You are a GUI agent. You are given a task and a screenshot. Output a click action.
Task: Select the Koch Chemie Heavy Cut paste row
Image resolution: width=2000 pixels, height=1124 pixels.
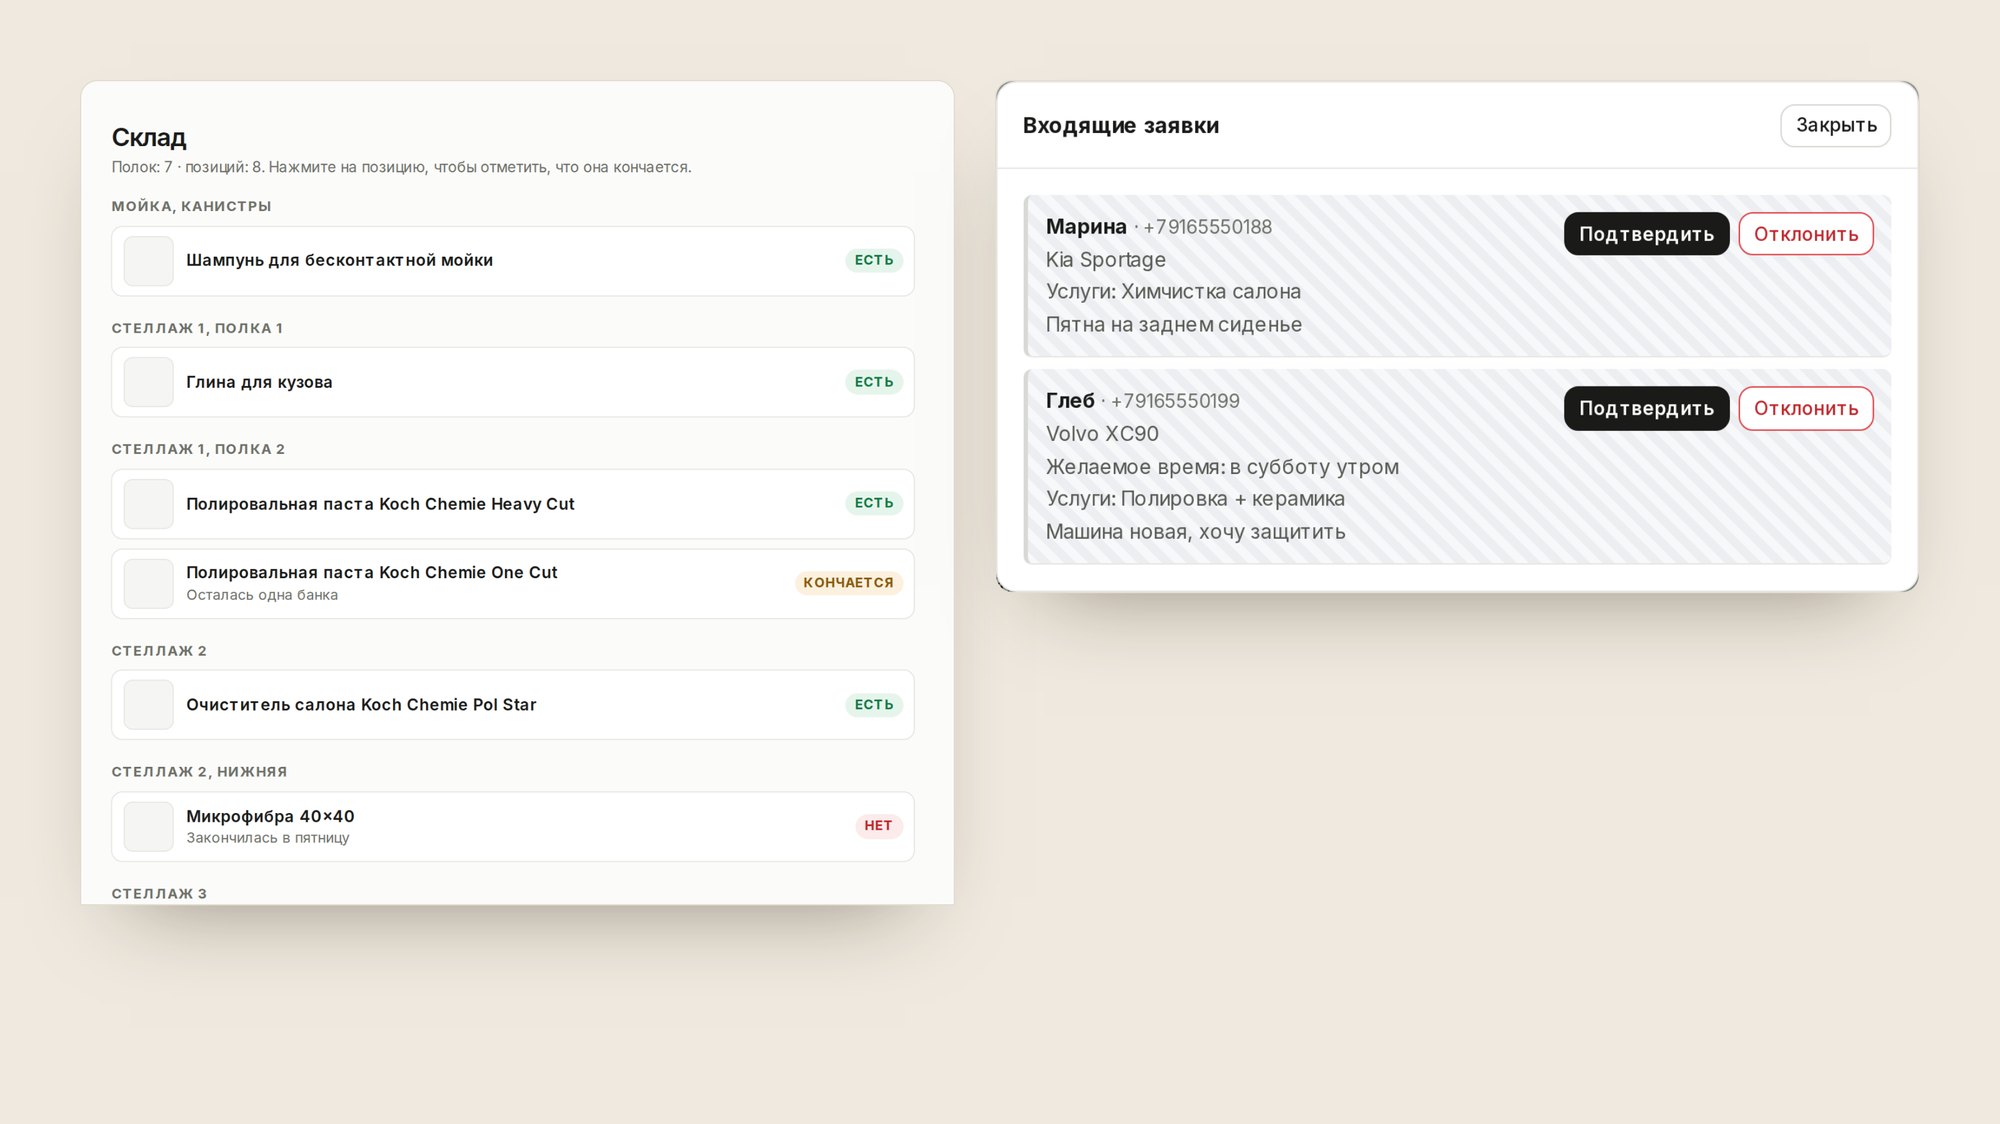coord(513,504)
